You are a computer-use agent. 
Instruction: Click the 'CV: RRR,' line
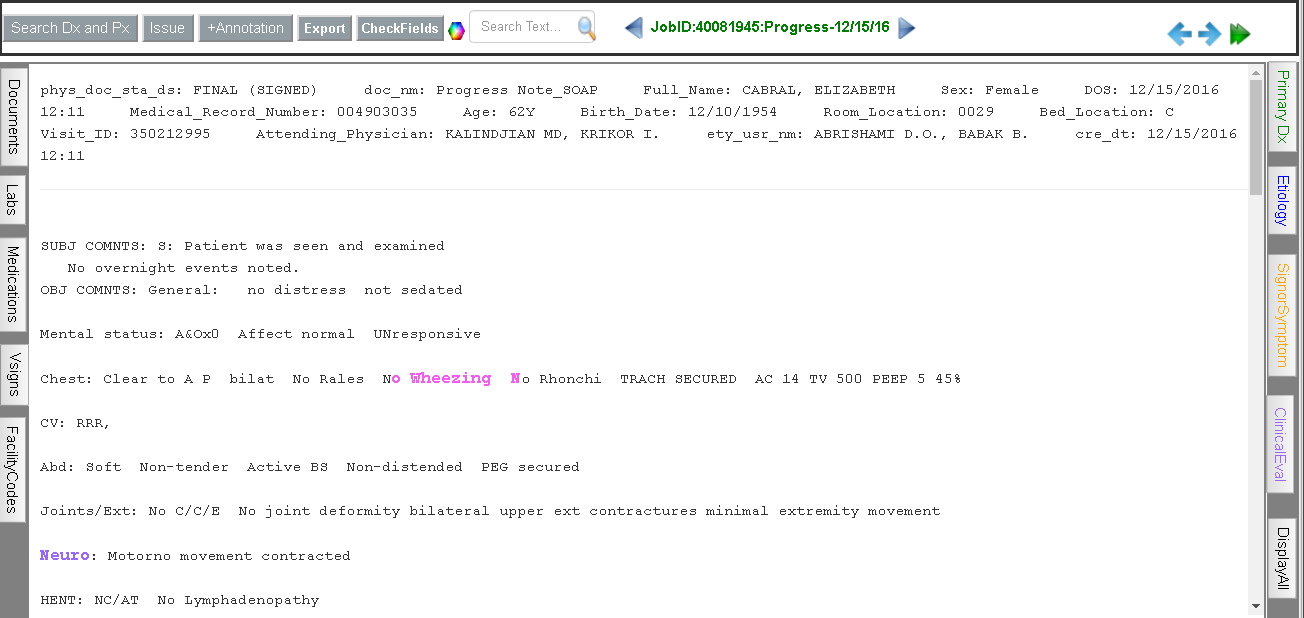[75, 423]
